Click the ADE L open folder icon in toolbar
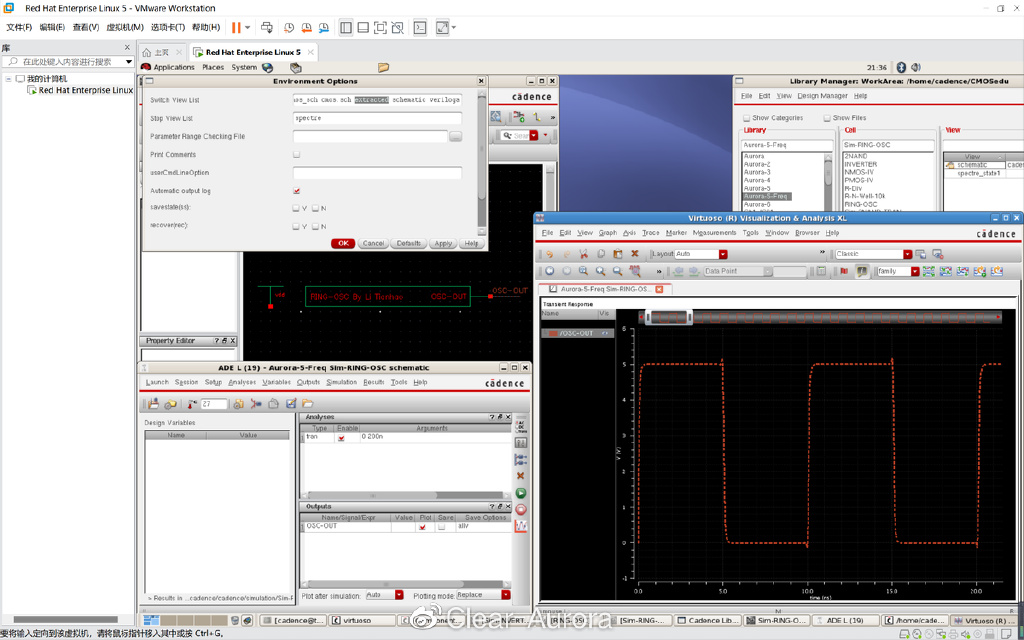 (308, 404)
